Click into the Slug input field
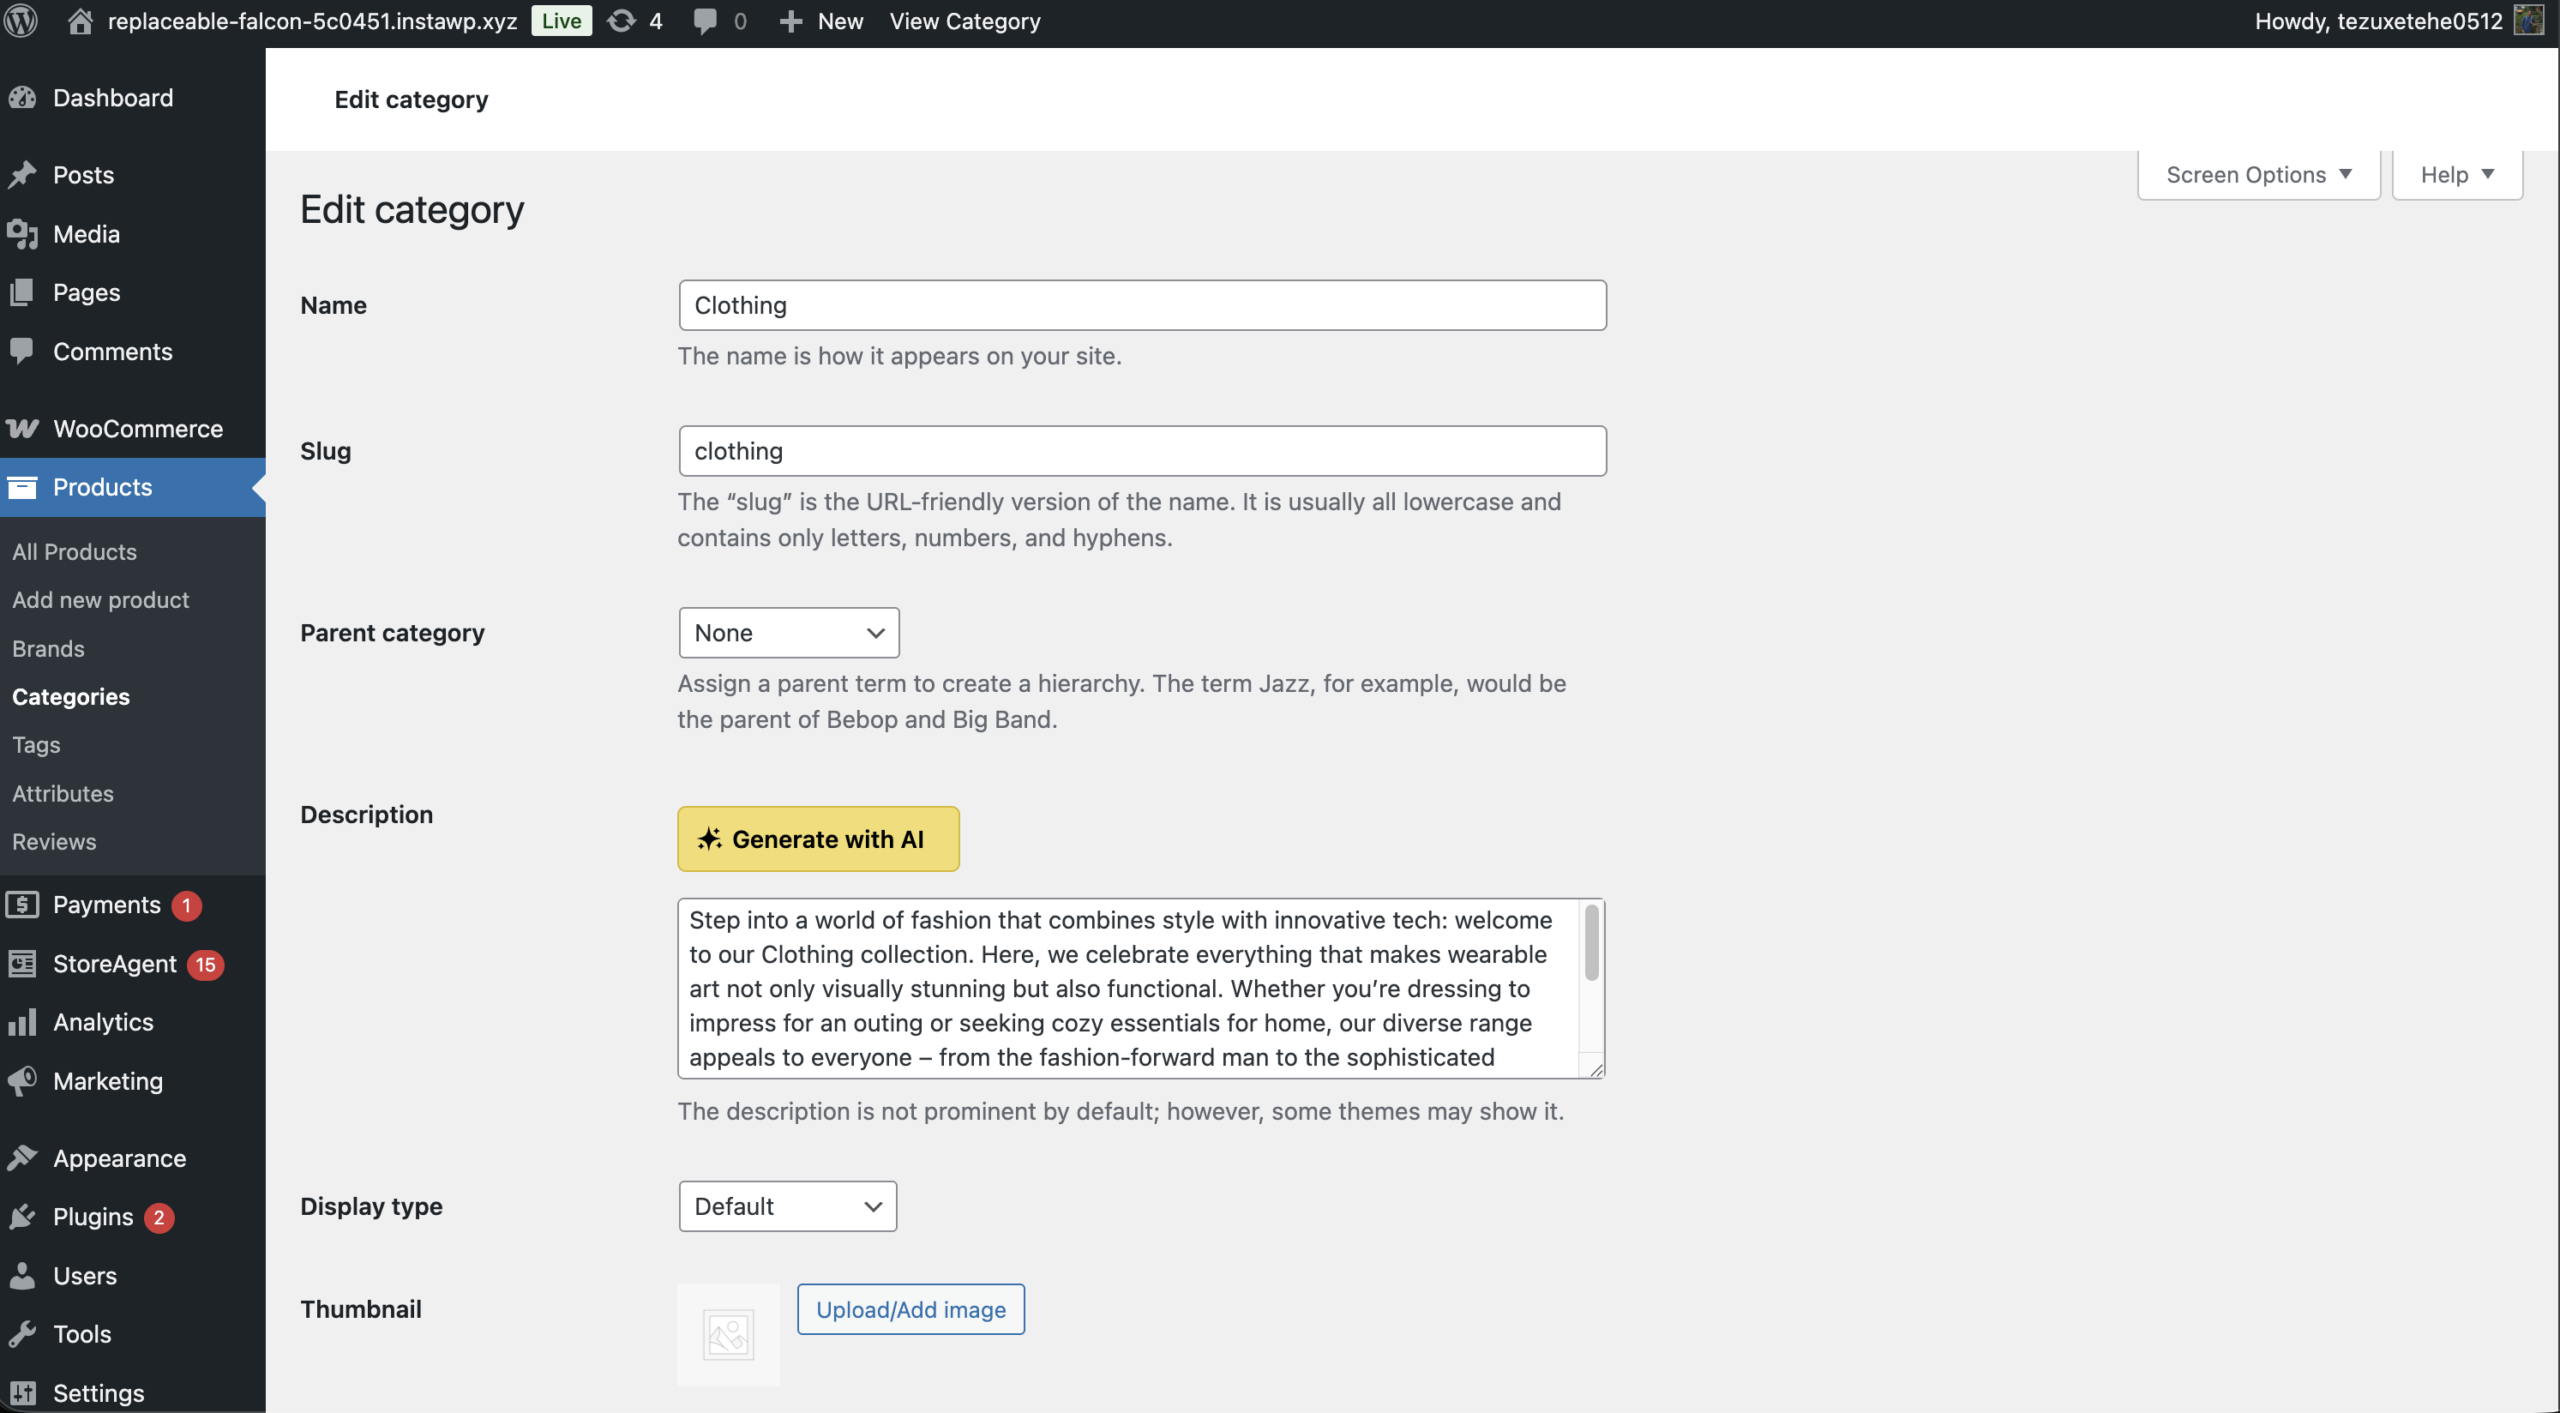Screen dimensions: 2560x1413 tap(1142, 451)
